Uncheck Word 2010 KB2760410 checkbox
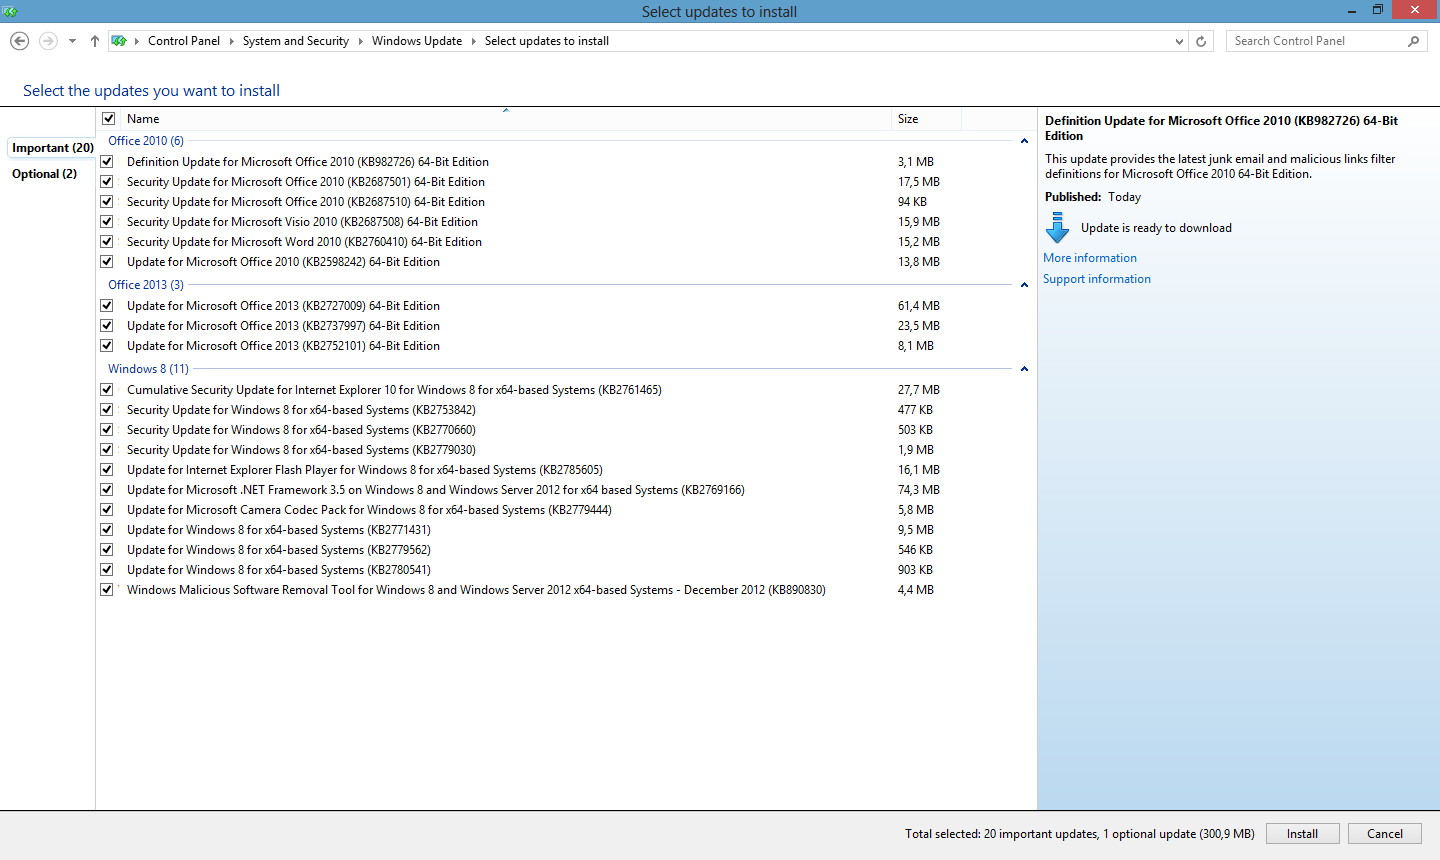Image resolution: width=1440 pixels, height=860 pixels. point(107,242)
